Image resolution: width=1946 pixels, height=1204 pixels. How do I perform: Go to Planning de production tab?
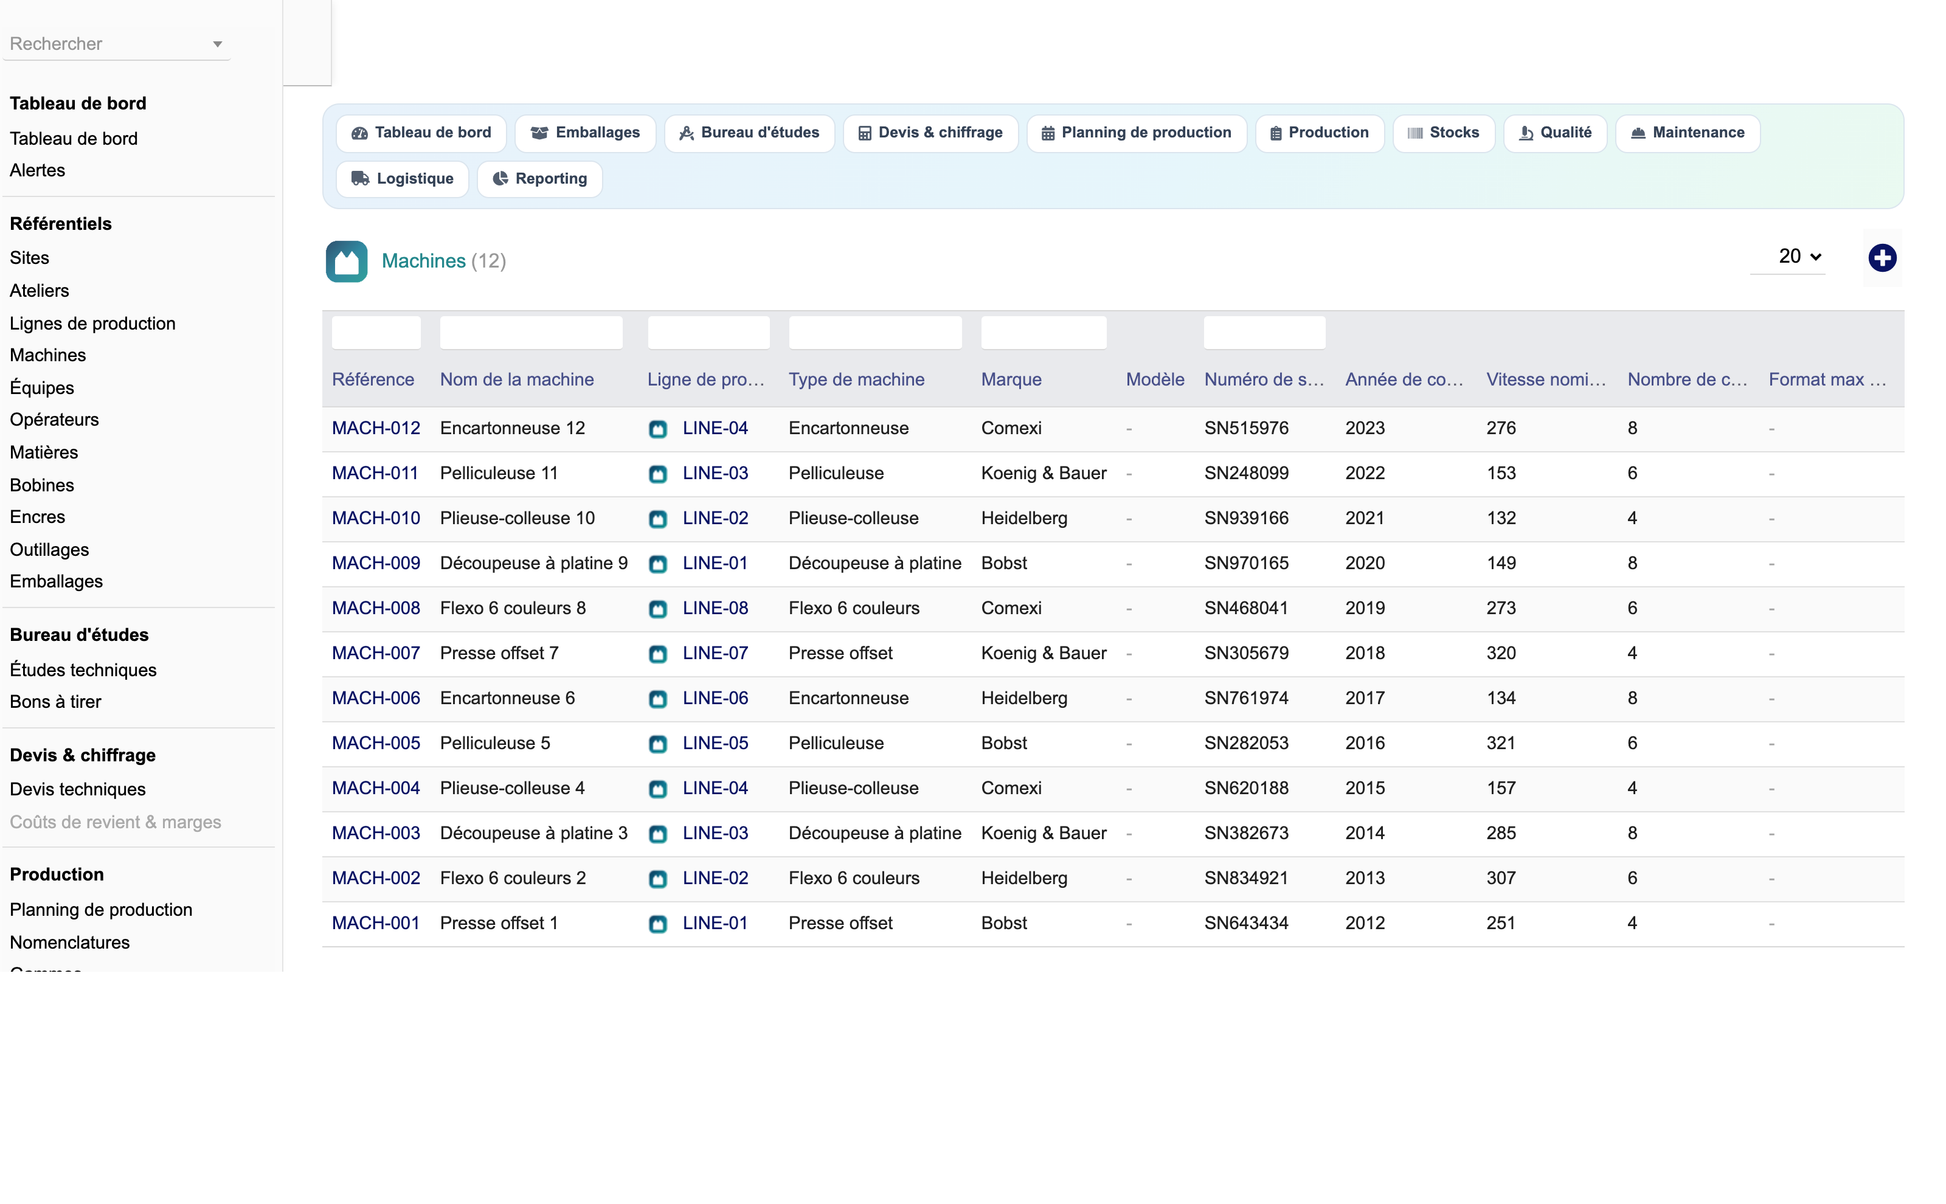[1136, 133]
